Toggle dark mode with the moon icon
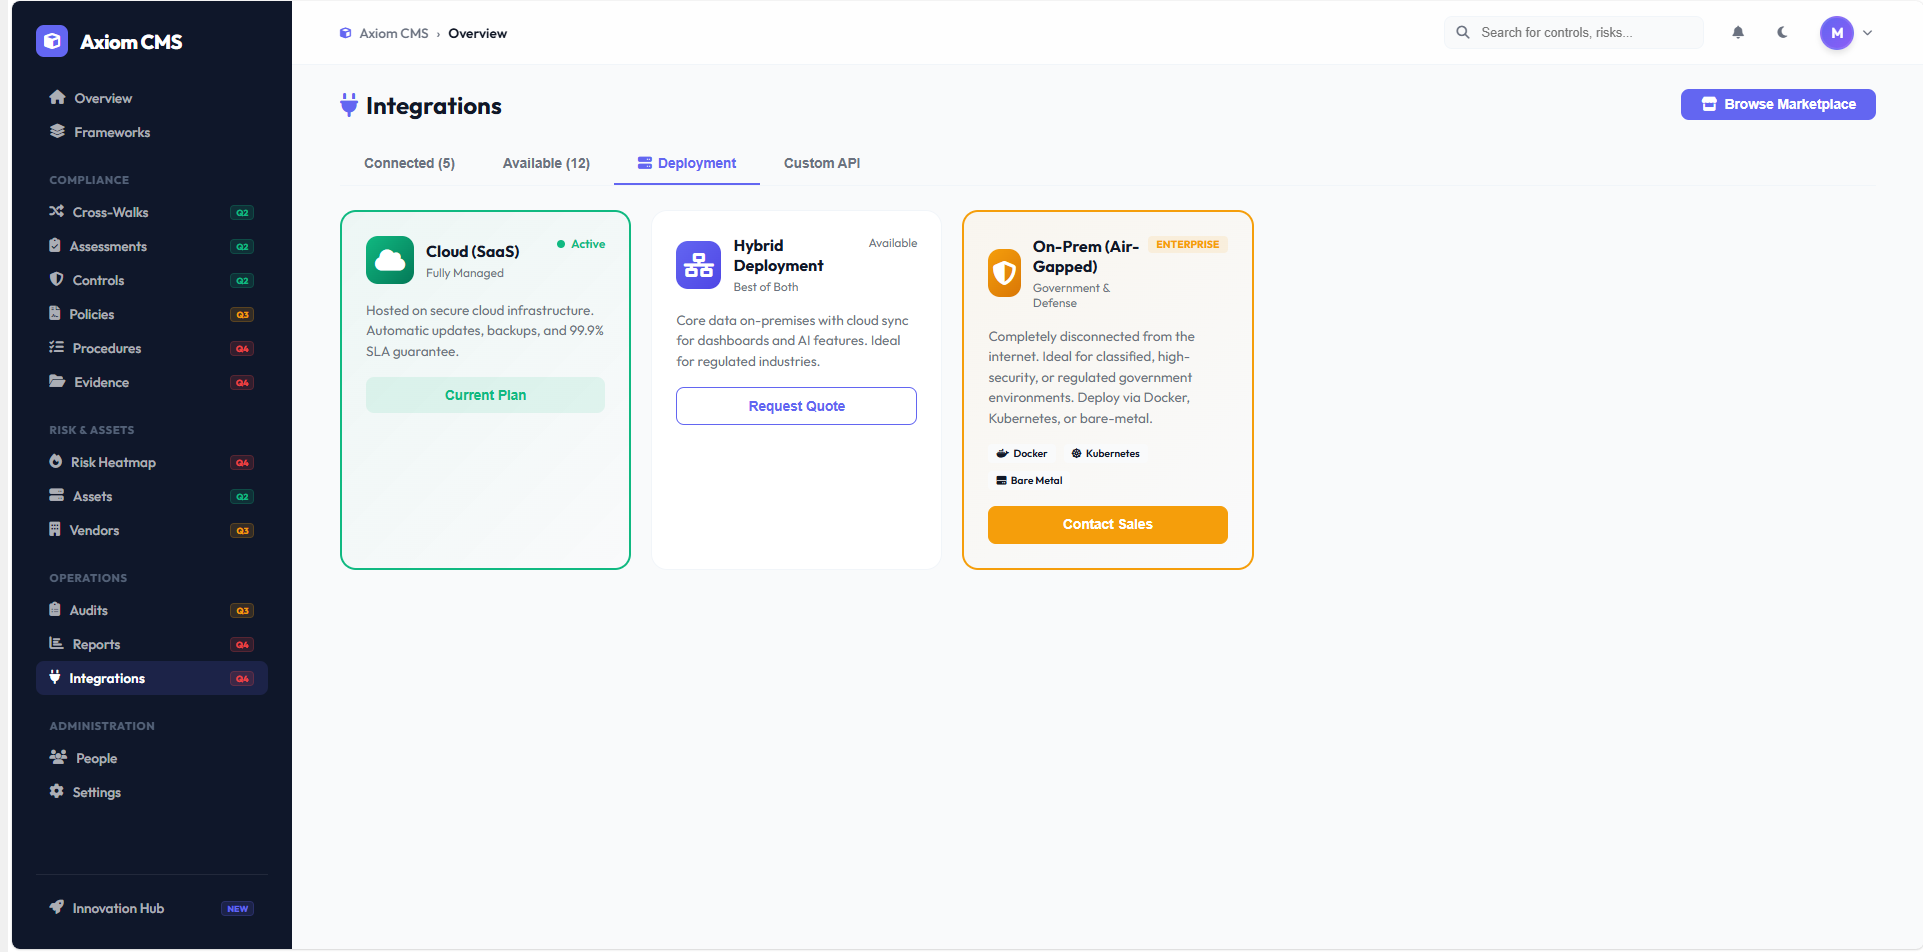This screenshot has height=952, width=1923. pyautogui.click(x=1782, y=33)
